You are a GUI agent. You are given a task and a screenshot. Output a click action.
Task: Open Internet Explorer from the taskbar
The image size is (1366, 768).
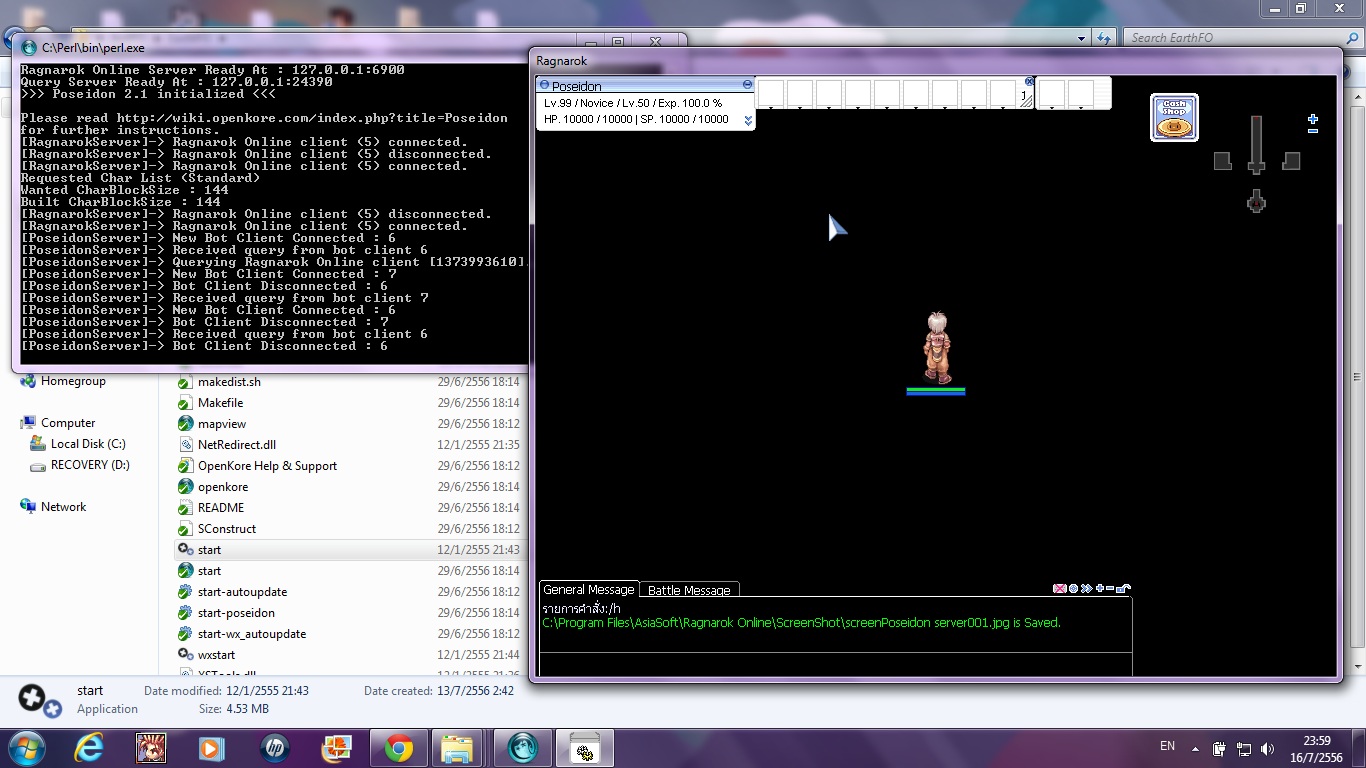pyautogui.click(x=88, y=747)
